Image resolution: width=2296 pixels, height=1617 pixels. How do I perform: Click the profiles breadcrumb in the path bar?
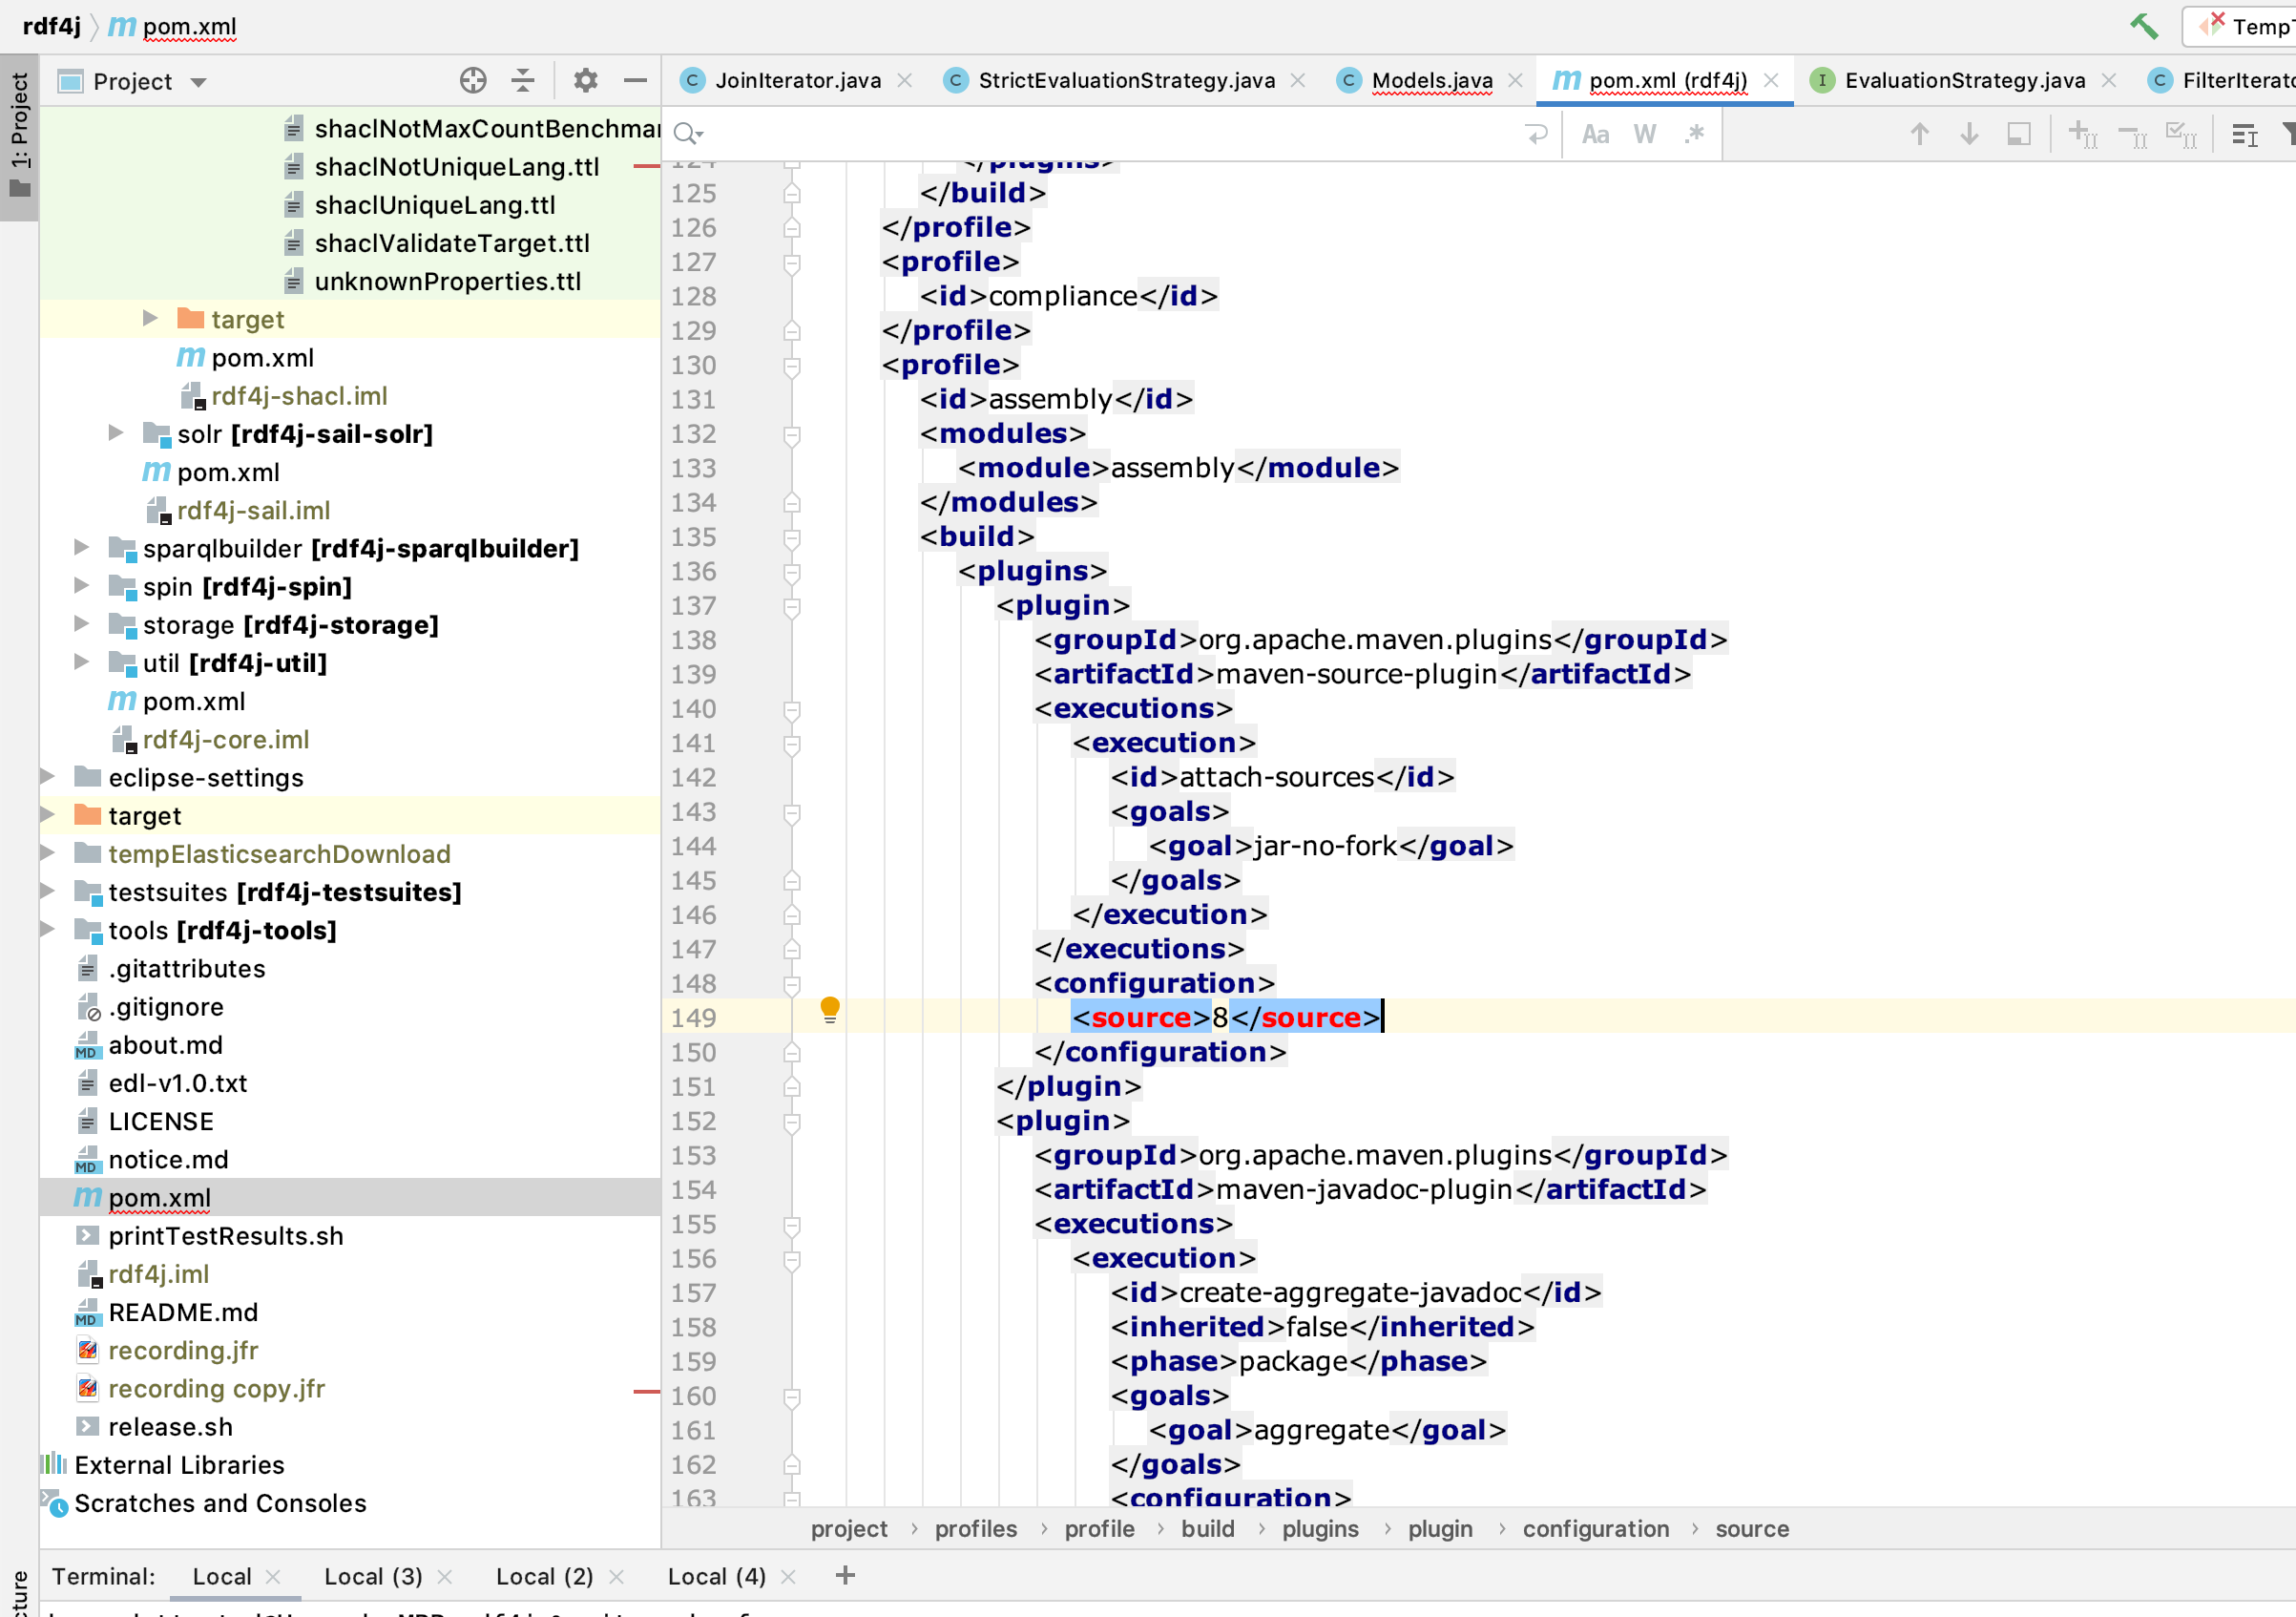[x=975, y=1528]
